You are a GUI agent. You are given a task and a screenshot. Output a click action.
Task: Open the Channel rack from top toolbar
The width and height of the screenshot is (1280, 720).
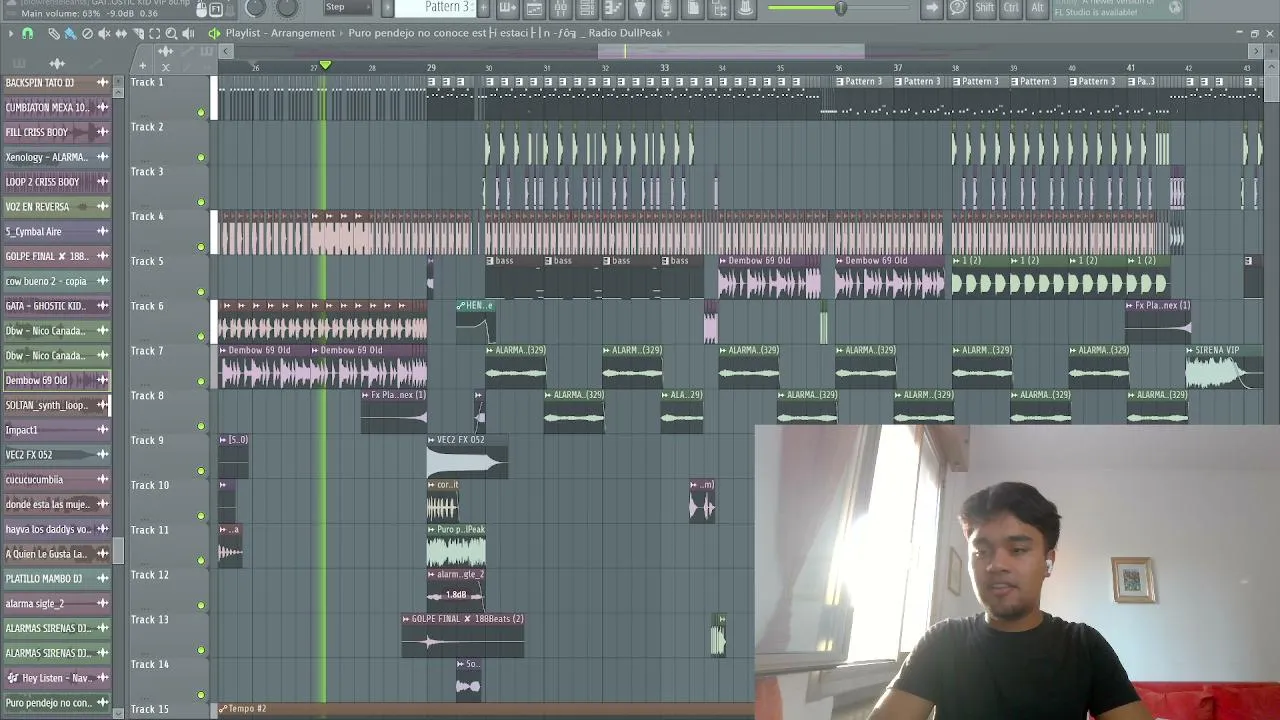point(587,8)
